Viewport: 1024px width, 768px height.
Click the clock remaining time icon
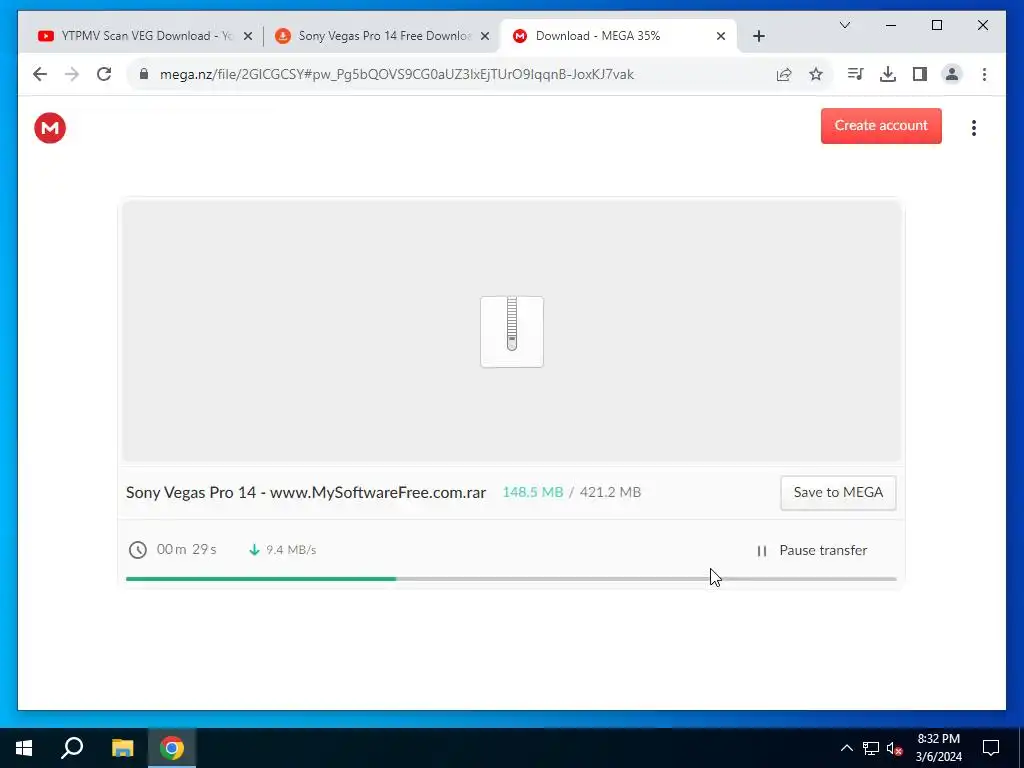pos(137,550)
